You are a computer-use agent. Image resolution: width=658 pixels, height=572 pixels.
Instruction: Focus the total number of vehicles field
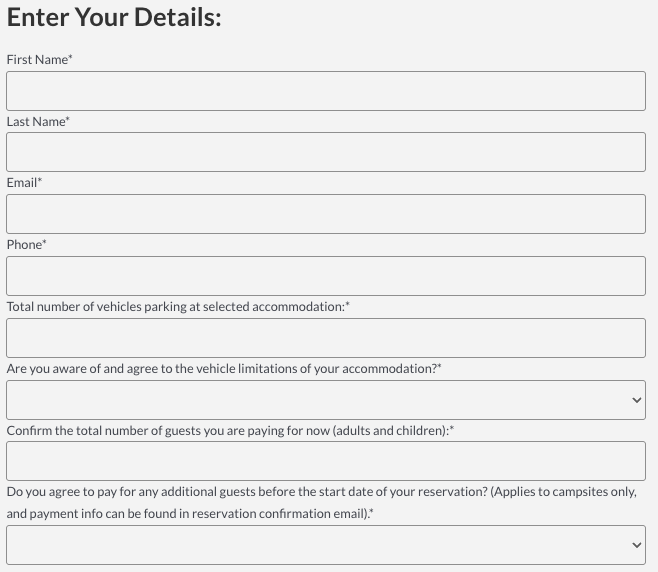pyautogui.click(x=326, y=338)
